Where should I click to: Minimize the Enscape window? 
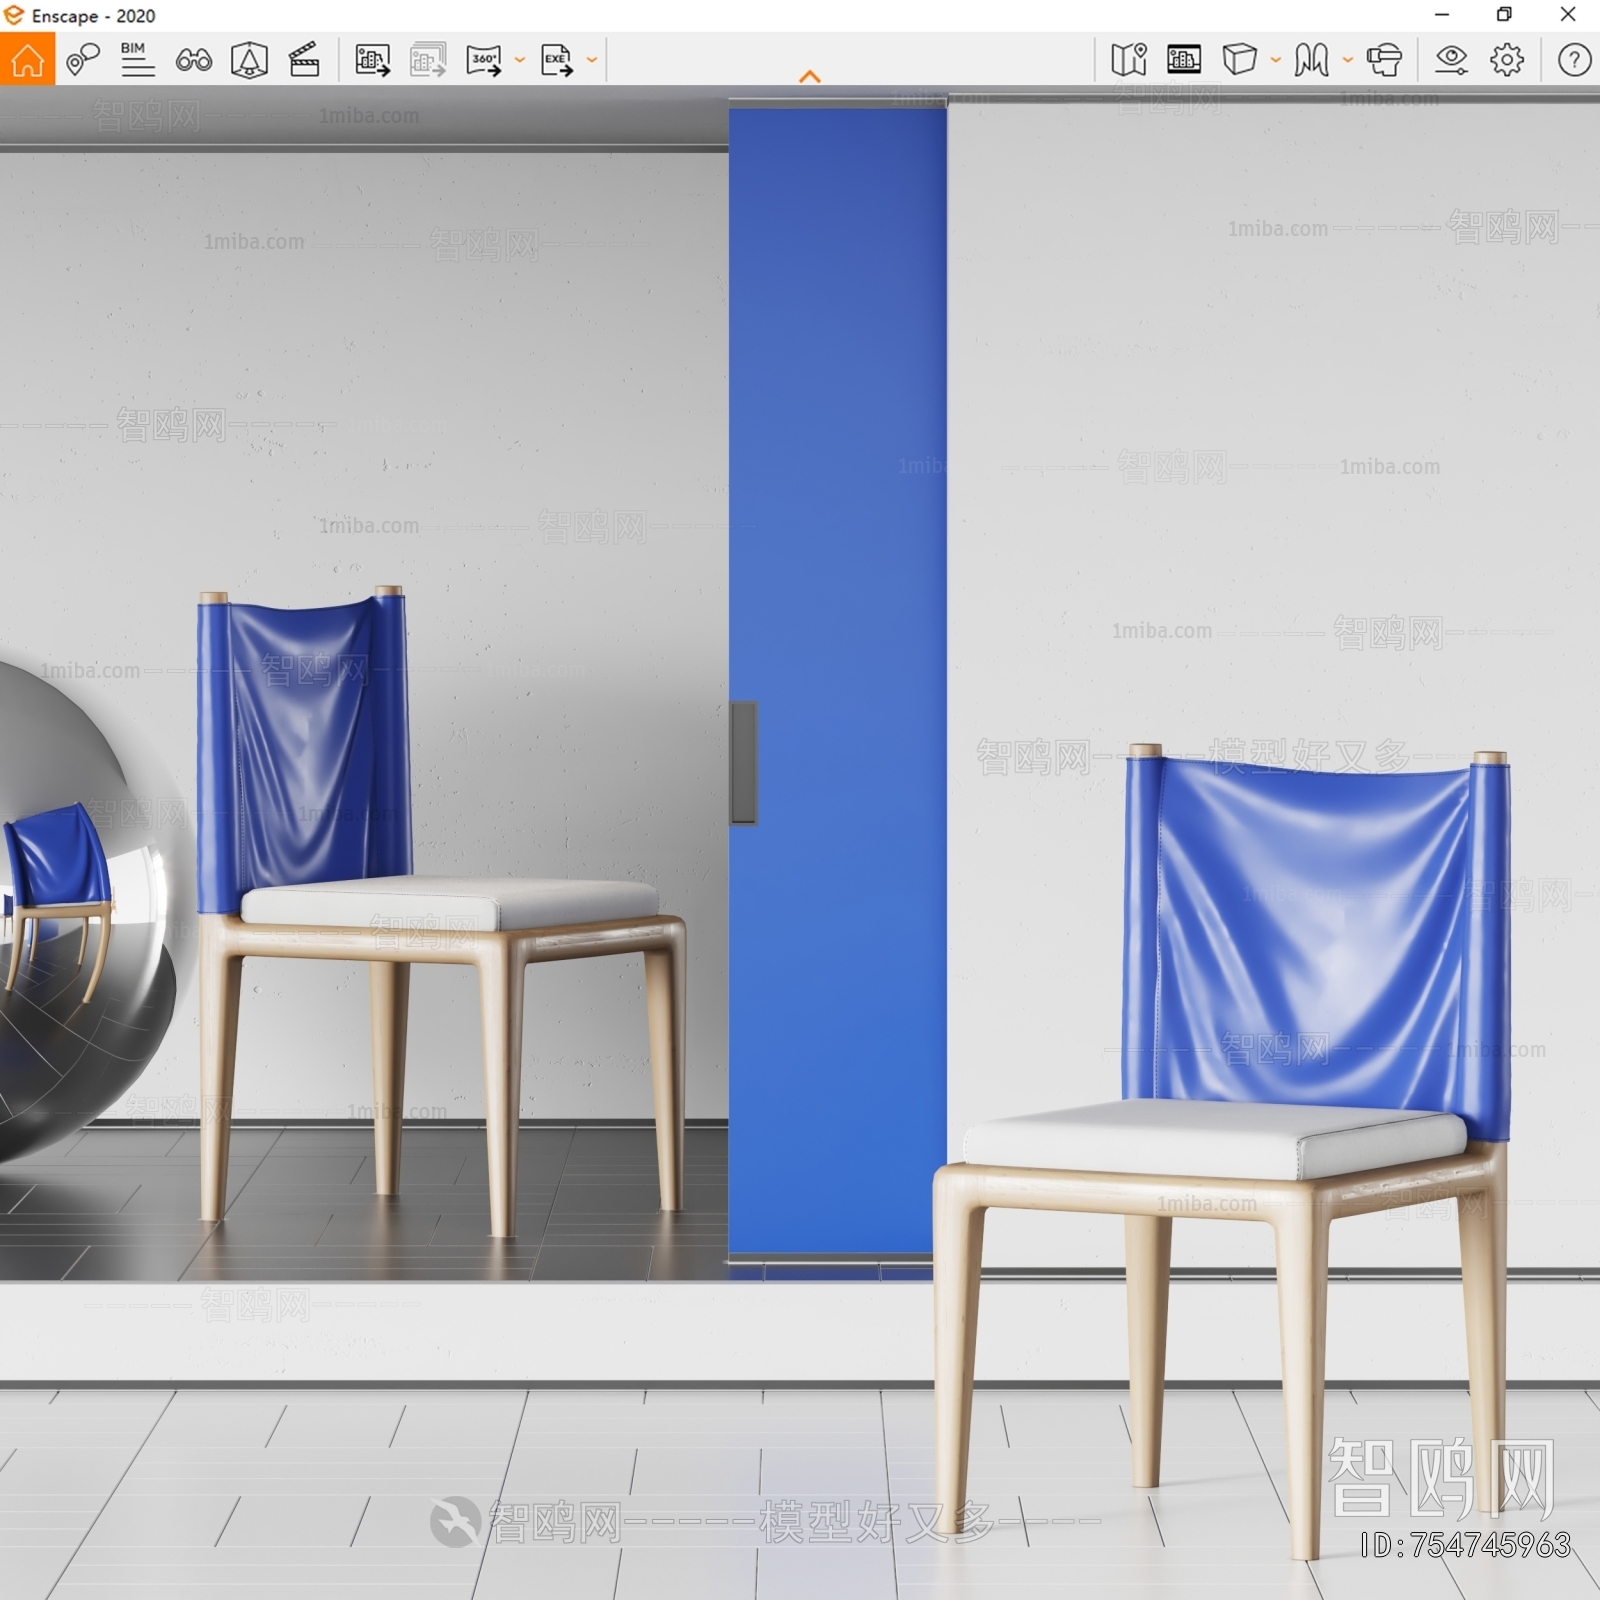(1442, 15)
